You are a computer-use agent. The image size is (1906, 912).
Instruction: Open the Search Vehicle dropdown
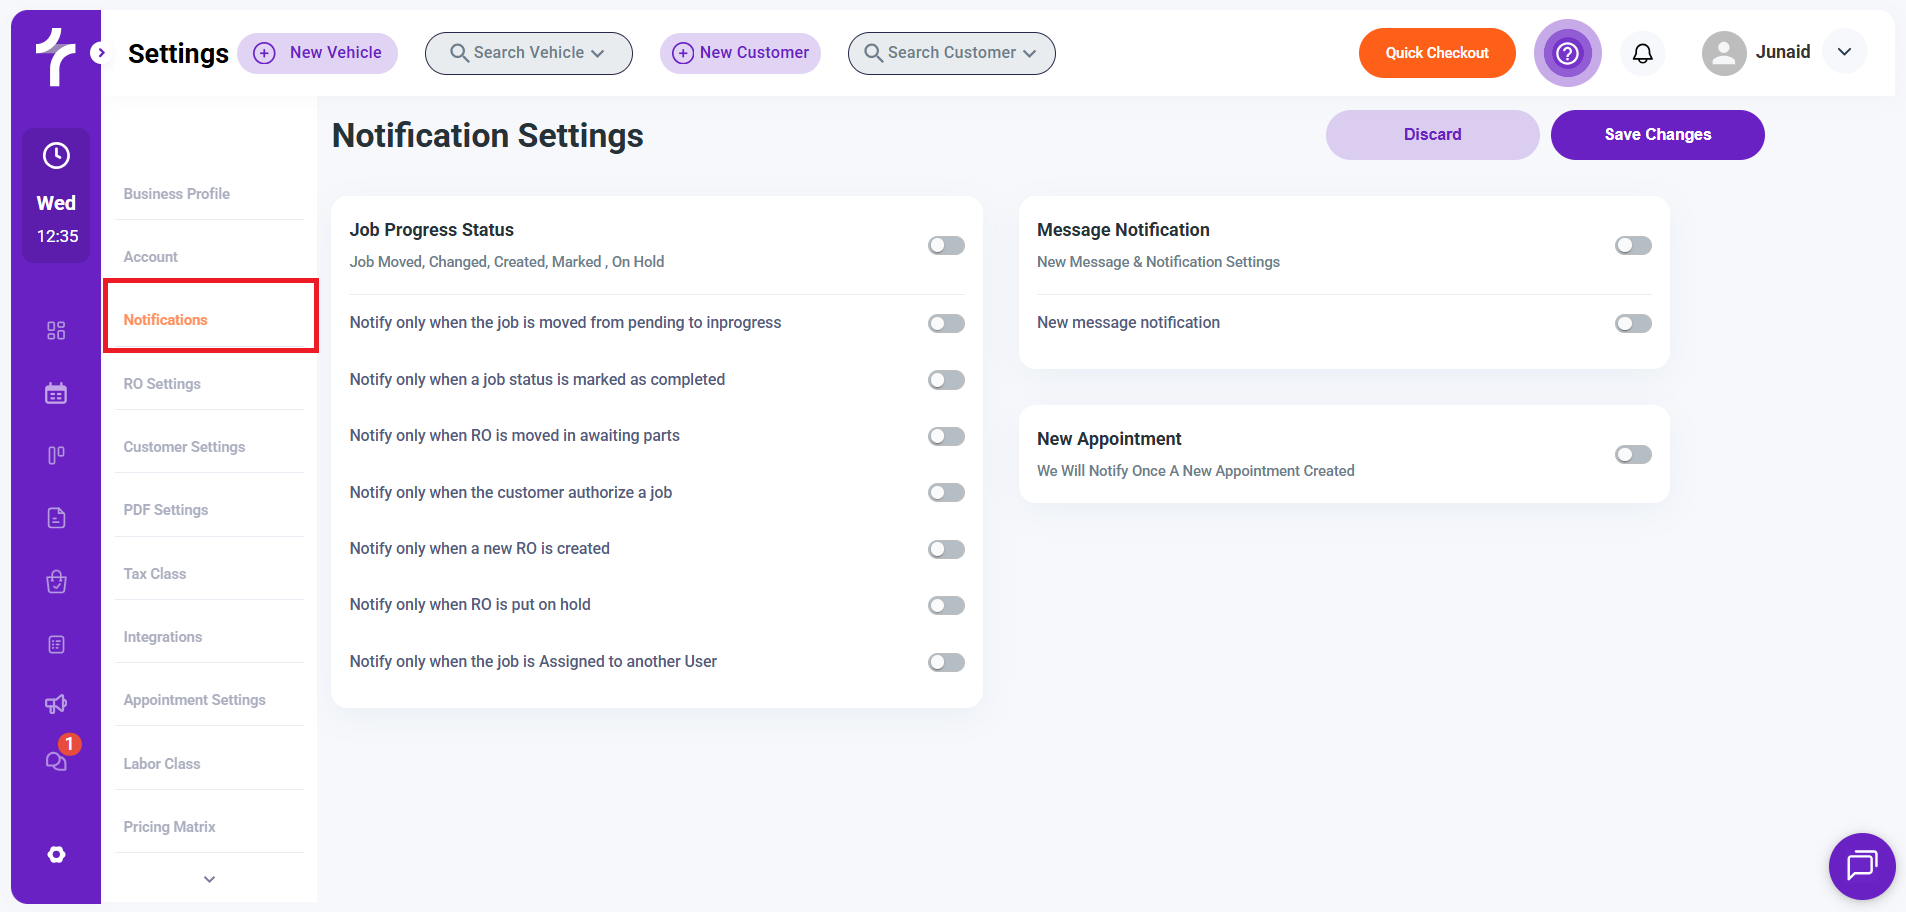528,53
